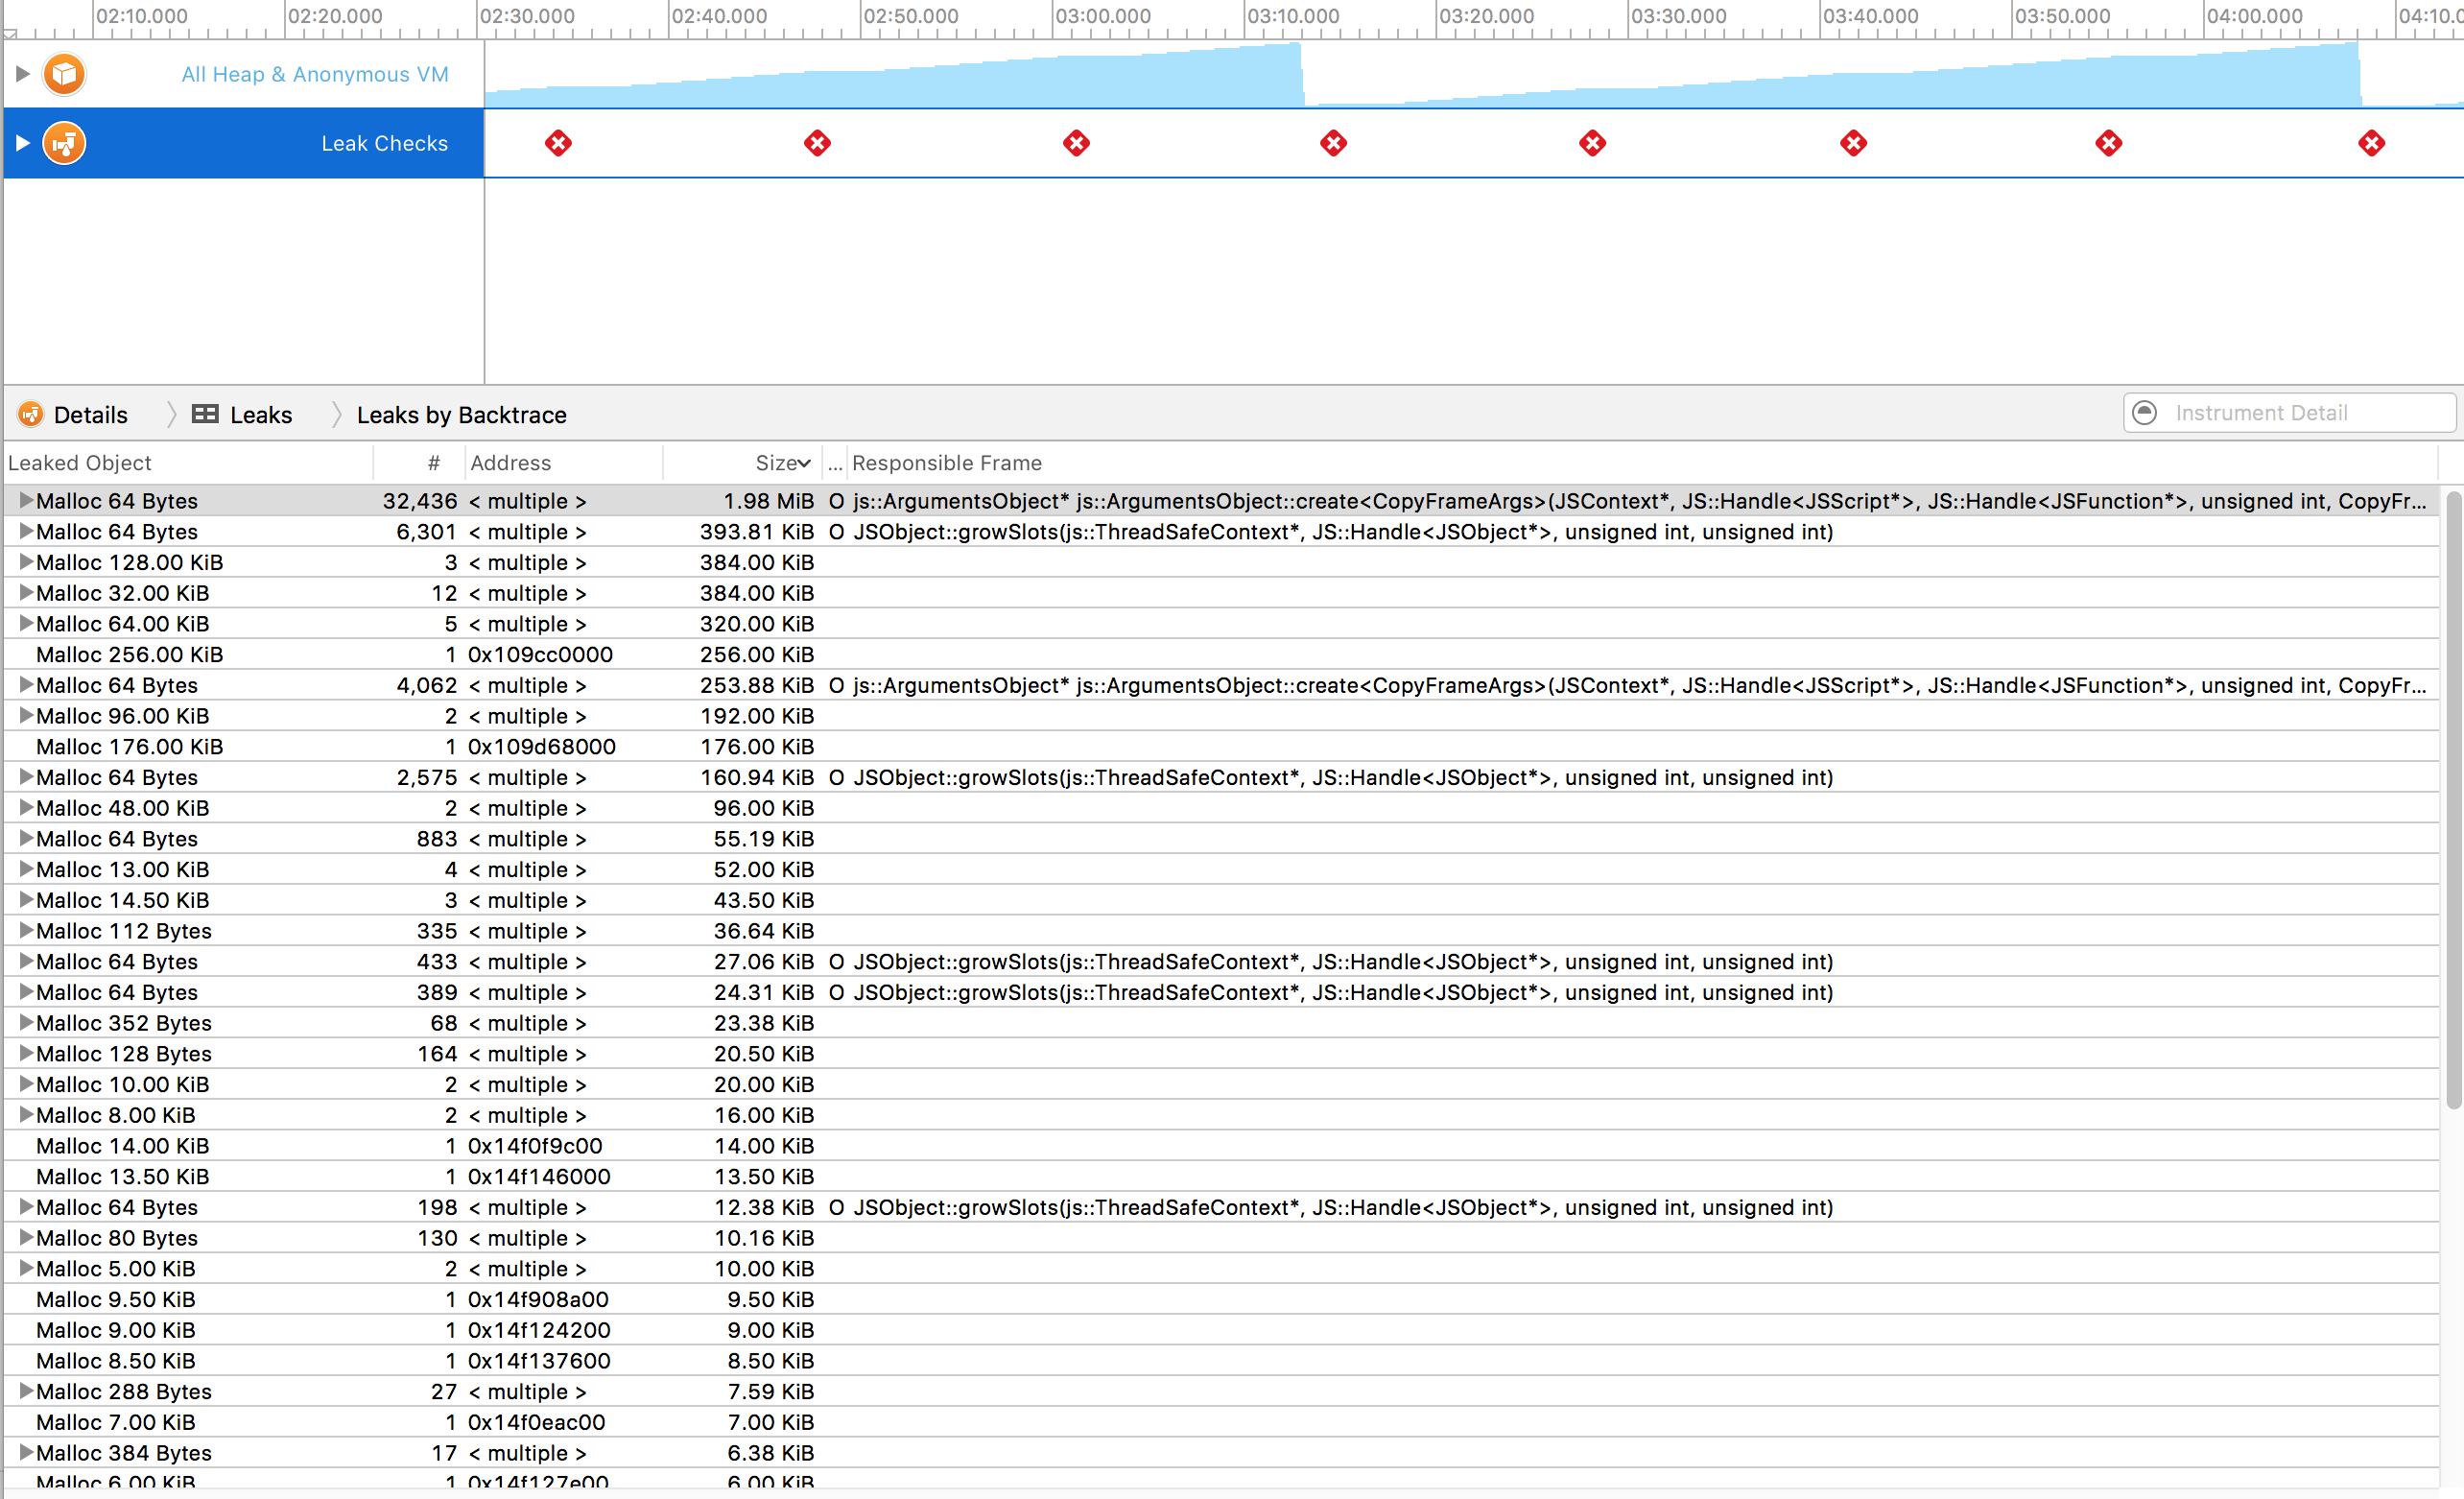Click the All Heap & Anonymous VM instrument icon
This screenshot has height=1499, width=2464.
tap(64, 74)
